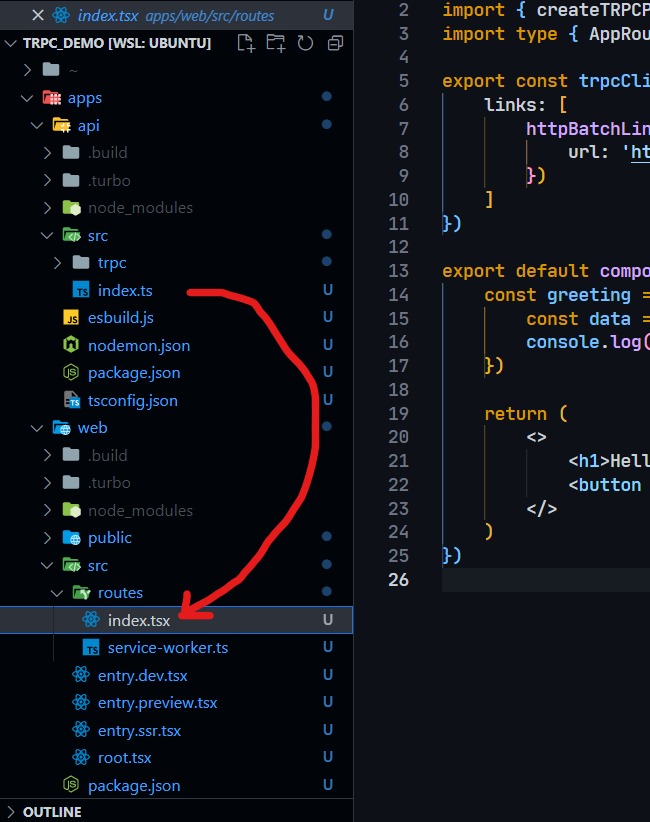The image size is (650, 822).
Task: Click the React icon beside root.tsx
Action: tap(81, 757)
